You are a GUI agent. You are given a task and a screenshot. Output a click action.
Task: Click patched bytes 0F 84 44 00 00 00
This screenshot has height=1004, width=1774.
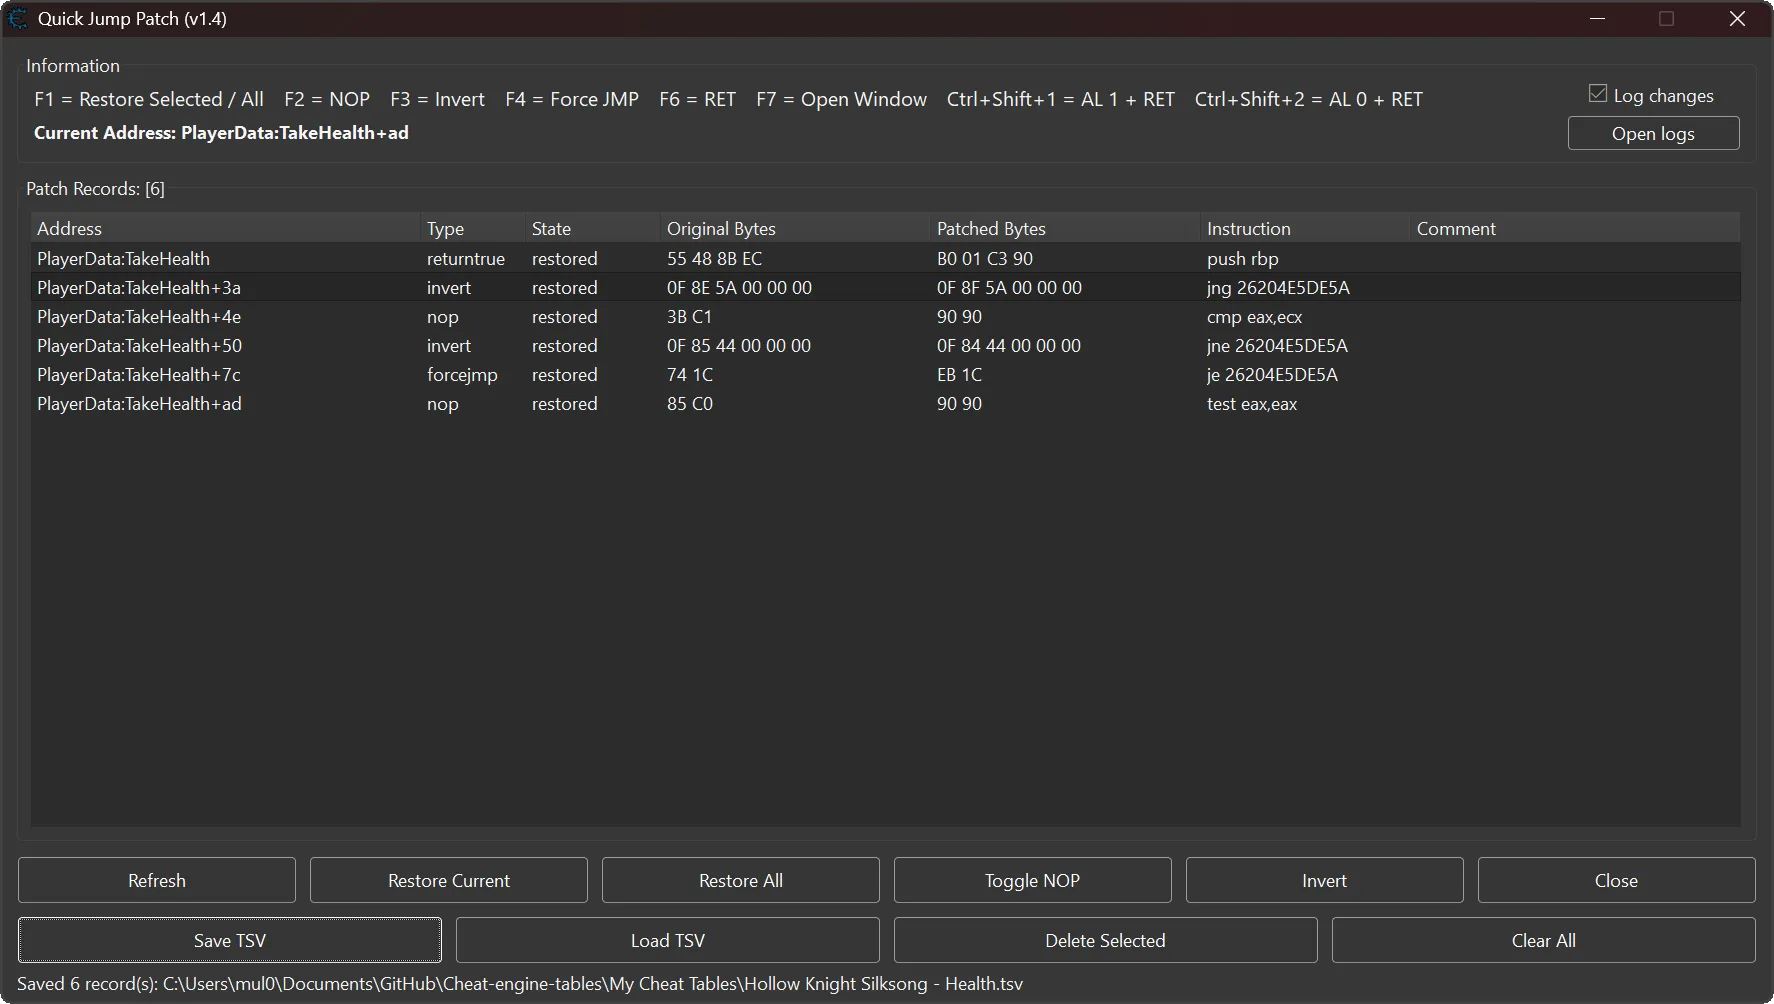(x=1009, y=346)
